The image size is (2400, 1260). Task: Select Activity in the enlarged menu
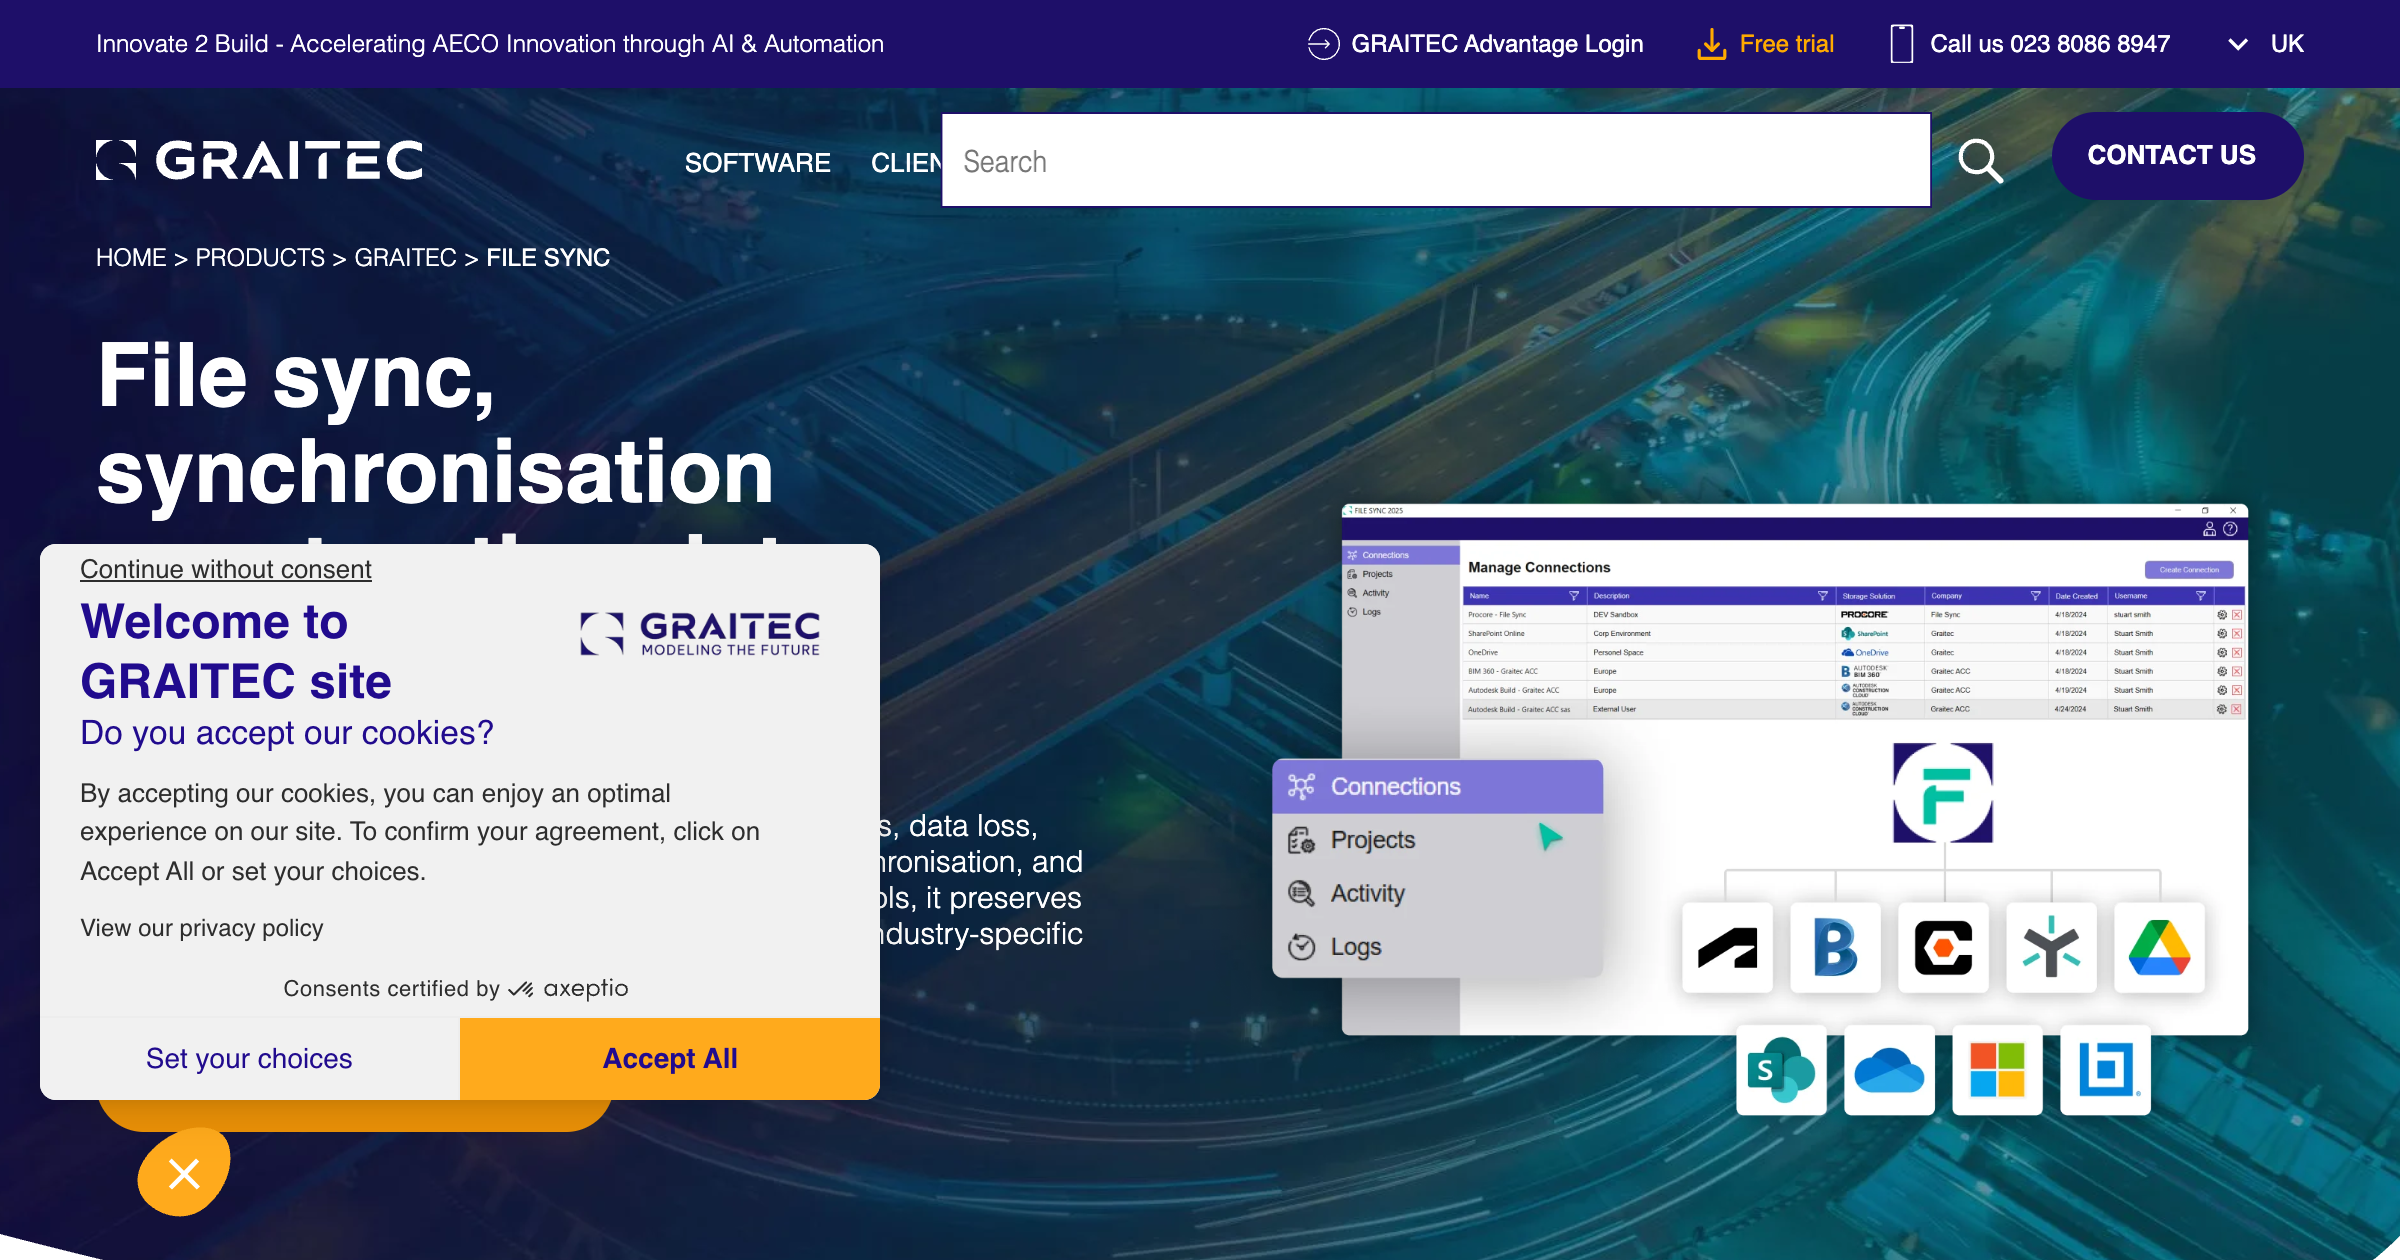[x=1438, y=893]
